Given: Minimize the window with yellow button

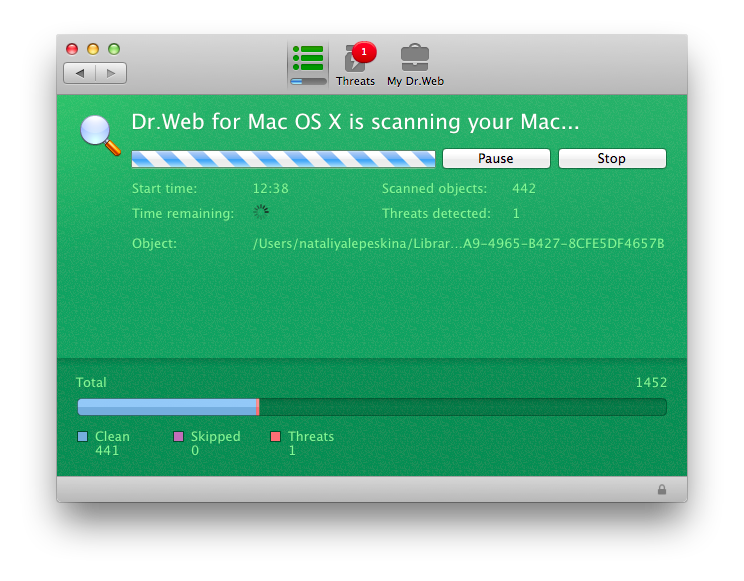Looking at the screenshot, I should tap(93, 49).
